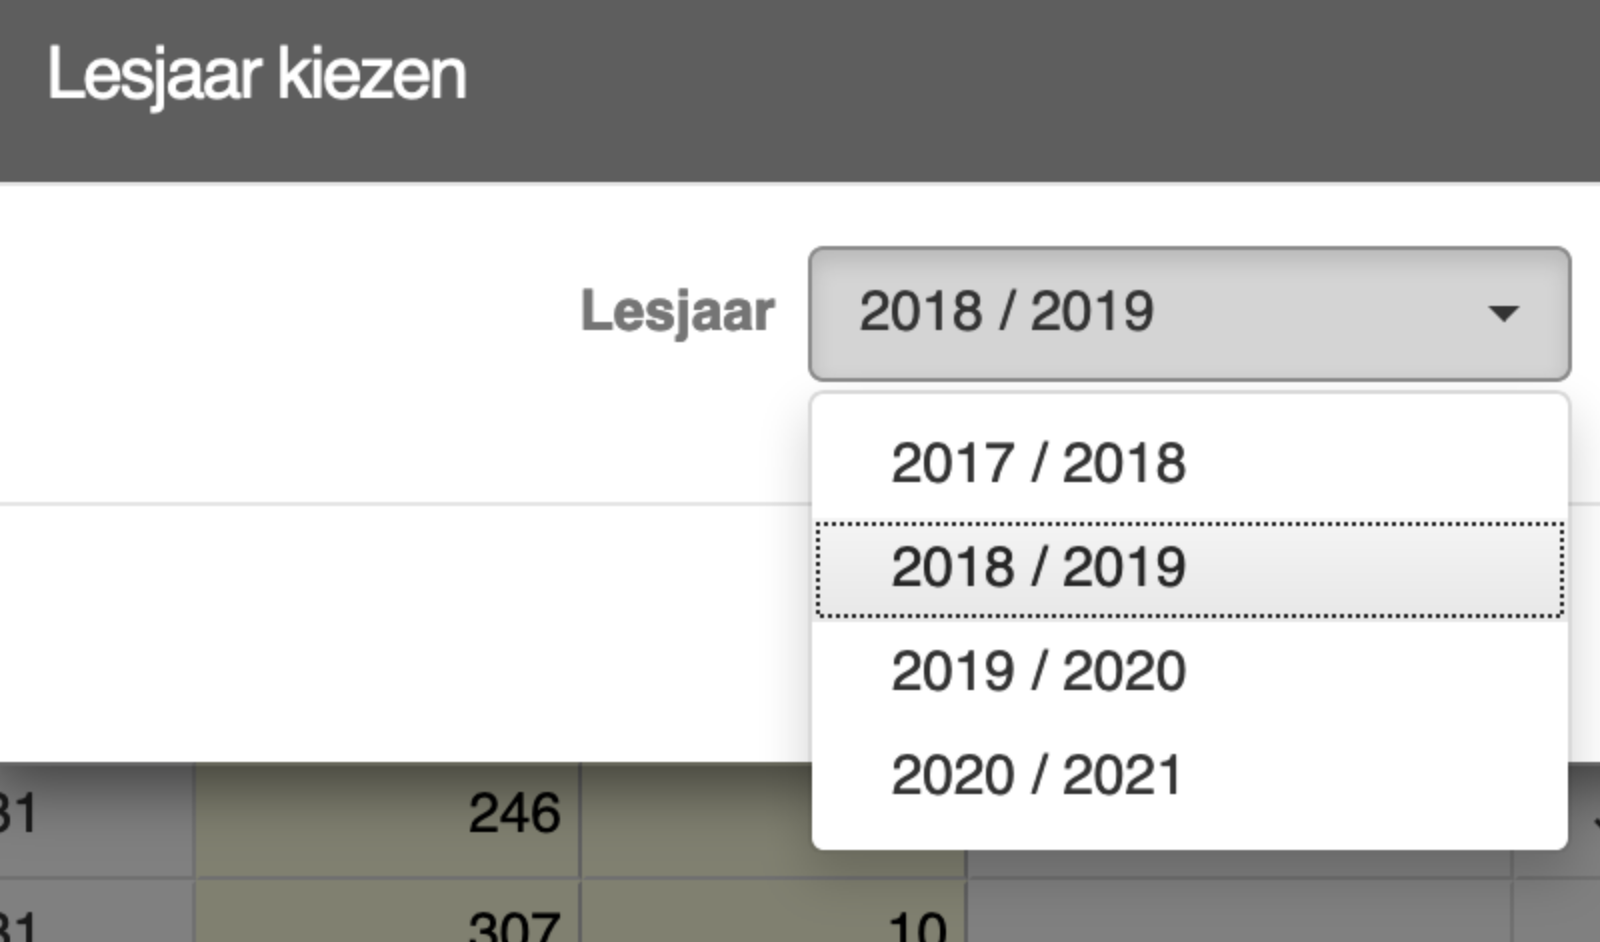Pick 2019 / 2020 from the Lesjaar list
1600x942 pixels.
[1038, 671]
